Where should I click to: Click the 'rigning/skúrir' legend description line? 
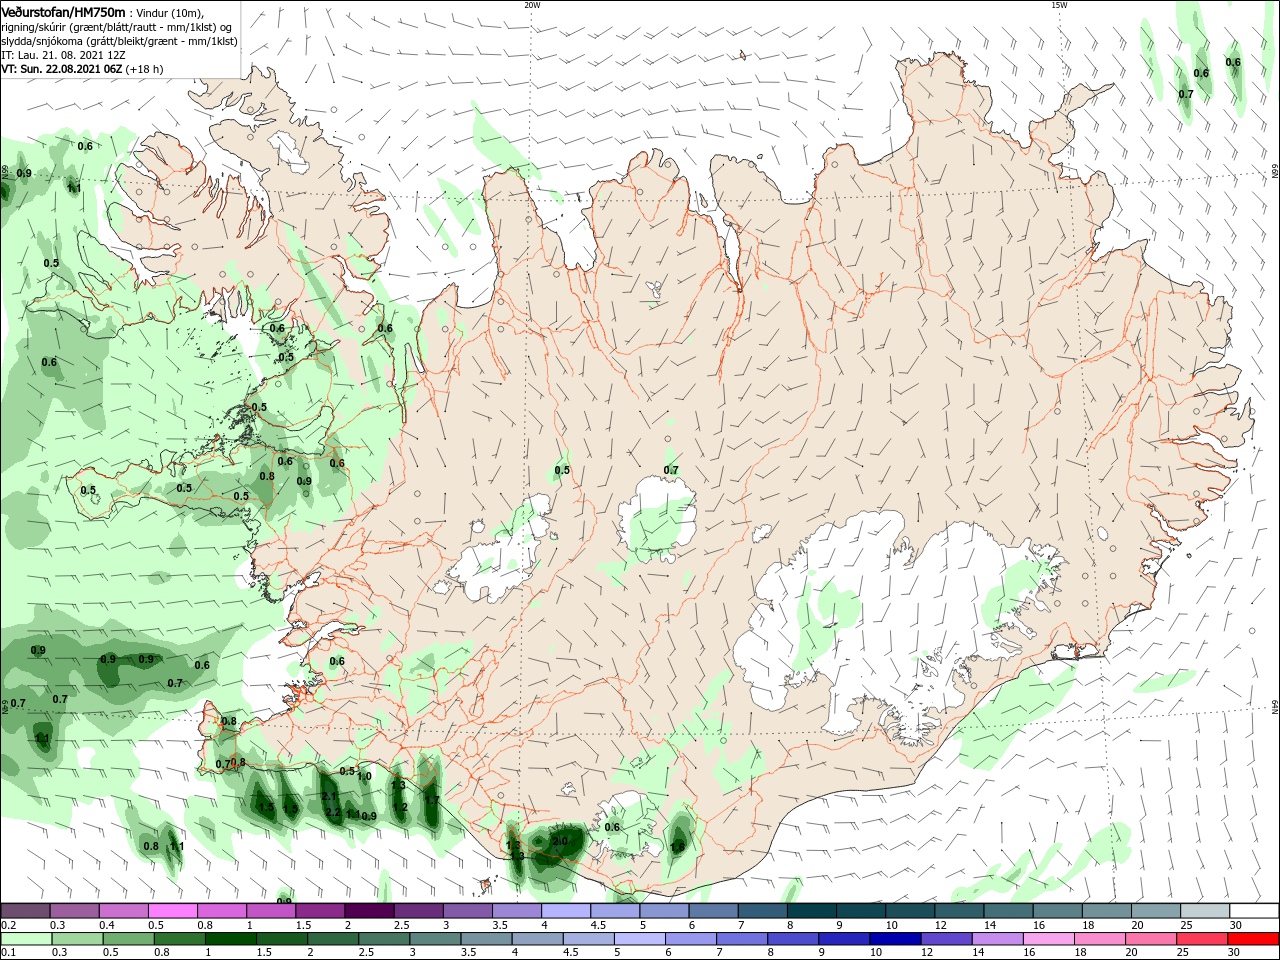click(118, 27)
